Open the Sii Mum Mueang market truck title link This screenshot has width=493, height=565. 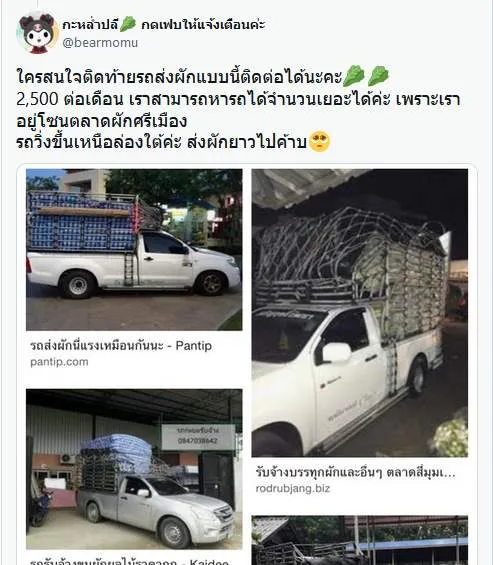pyautogui.click(x=355, y=472)
